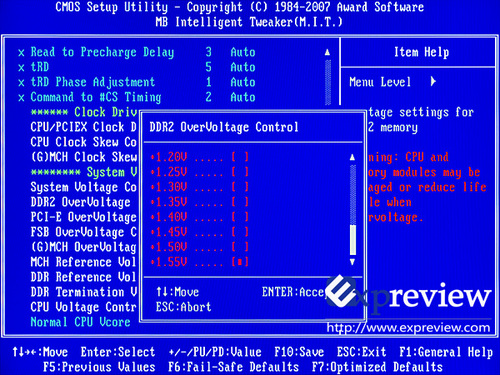
Task: Select MCH Reference Voltage item
Action: [84, 262]
